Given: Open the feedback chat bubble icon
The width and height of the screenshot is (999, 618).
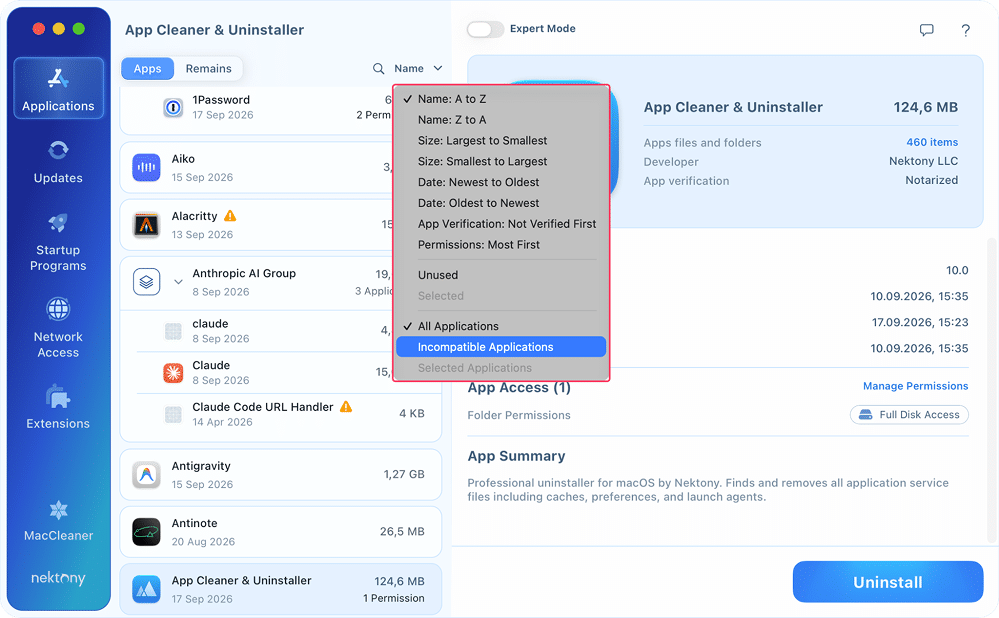Looking at the screenshot, I should pos(926,30).
